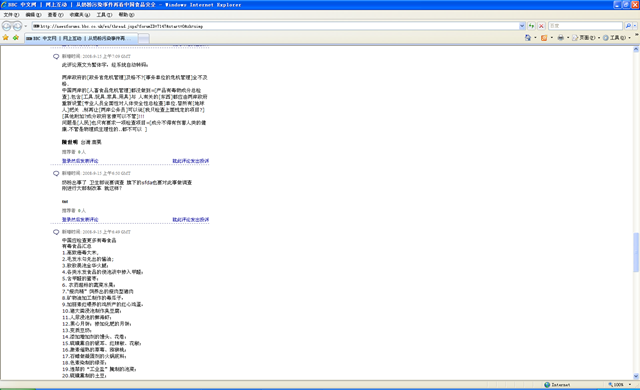Open the 页面 (Page) command bar menu

point(584,38)
